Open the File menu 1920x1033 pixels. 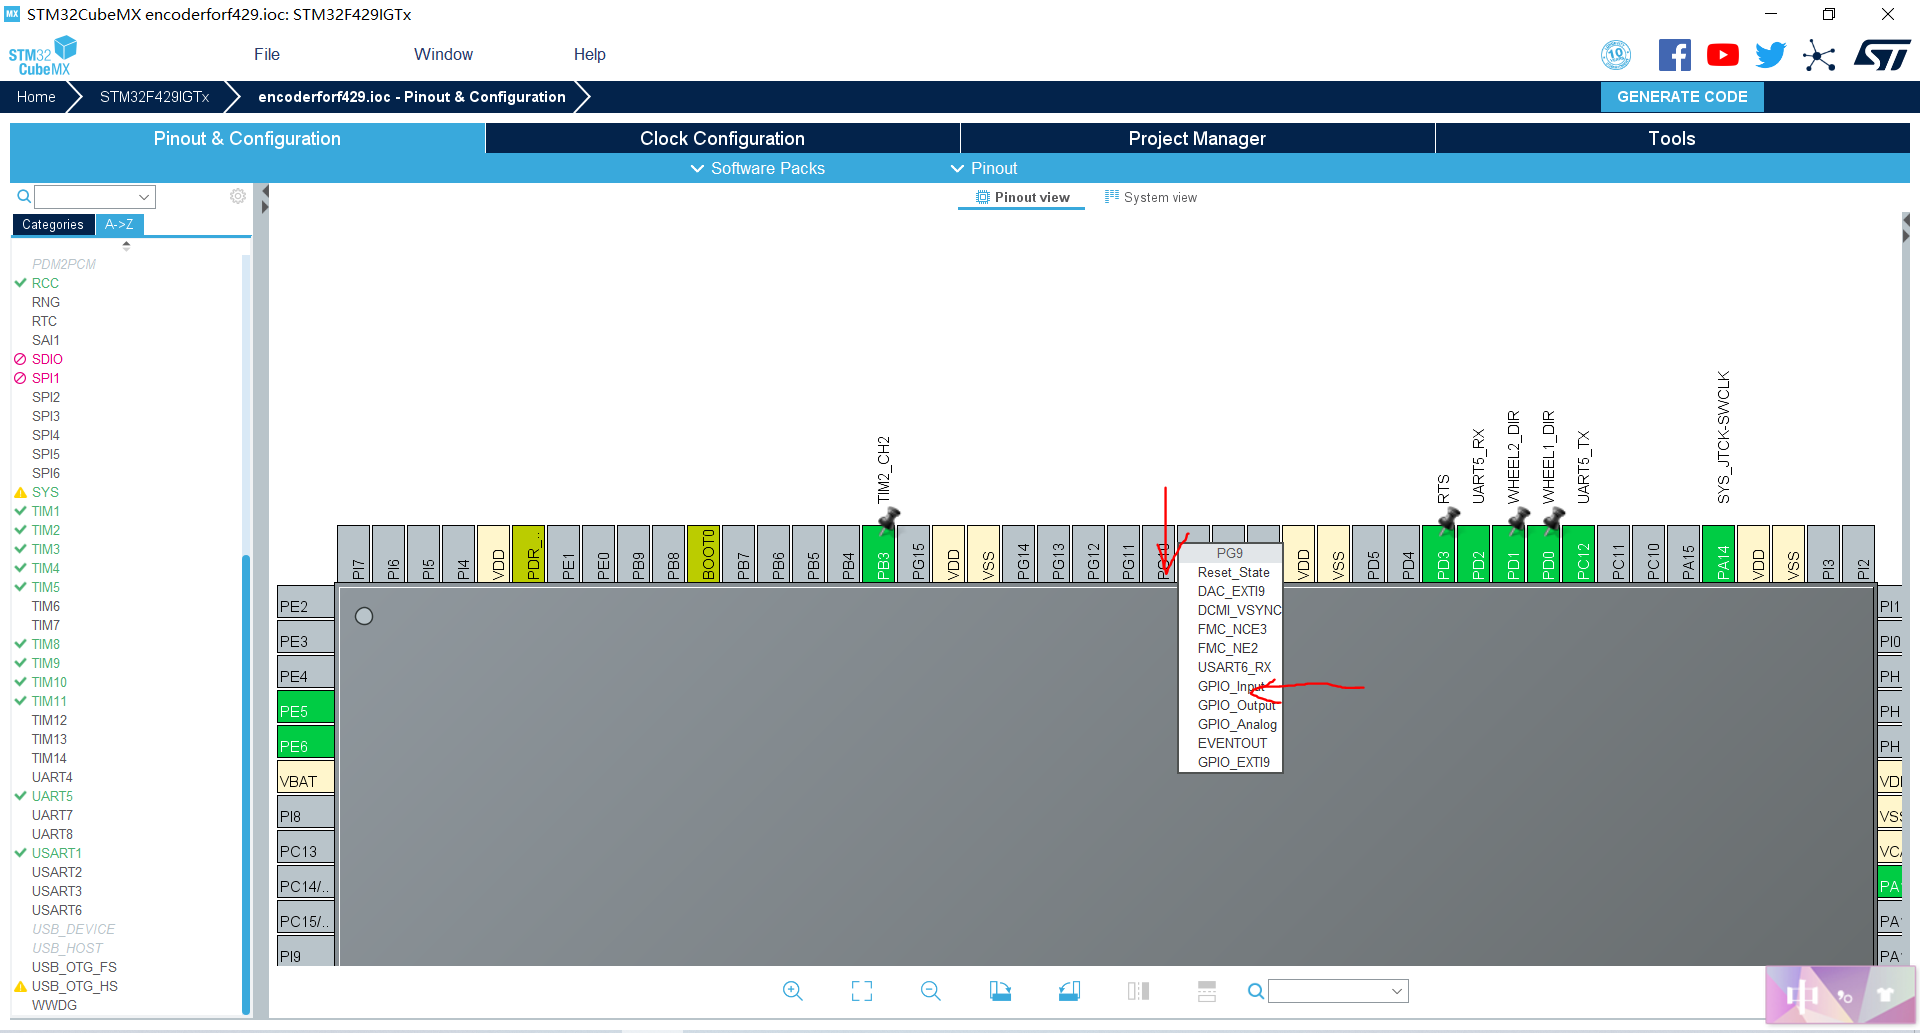click(267, 54)
